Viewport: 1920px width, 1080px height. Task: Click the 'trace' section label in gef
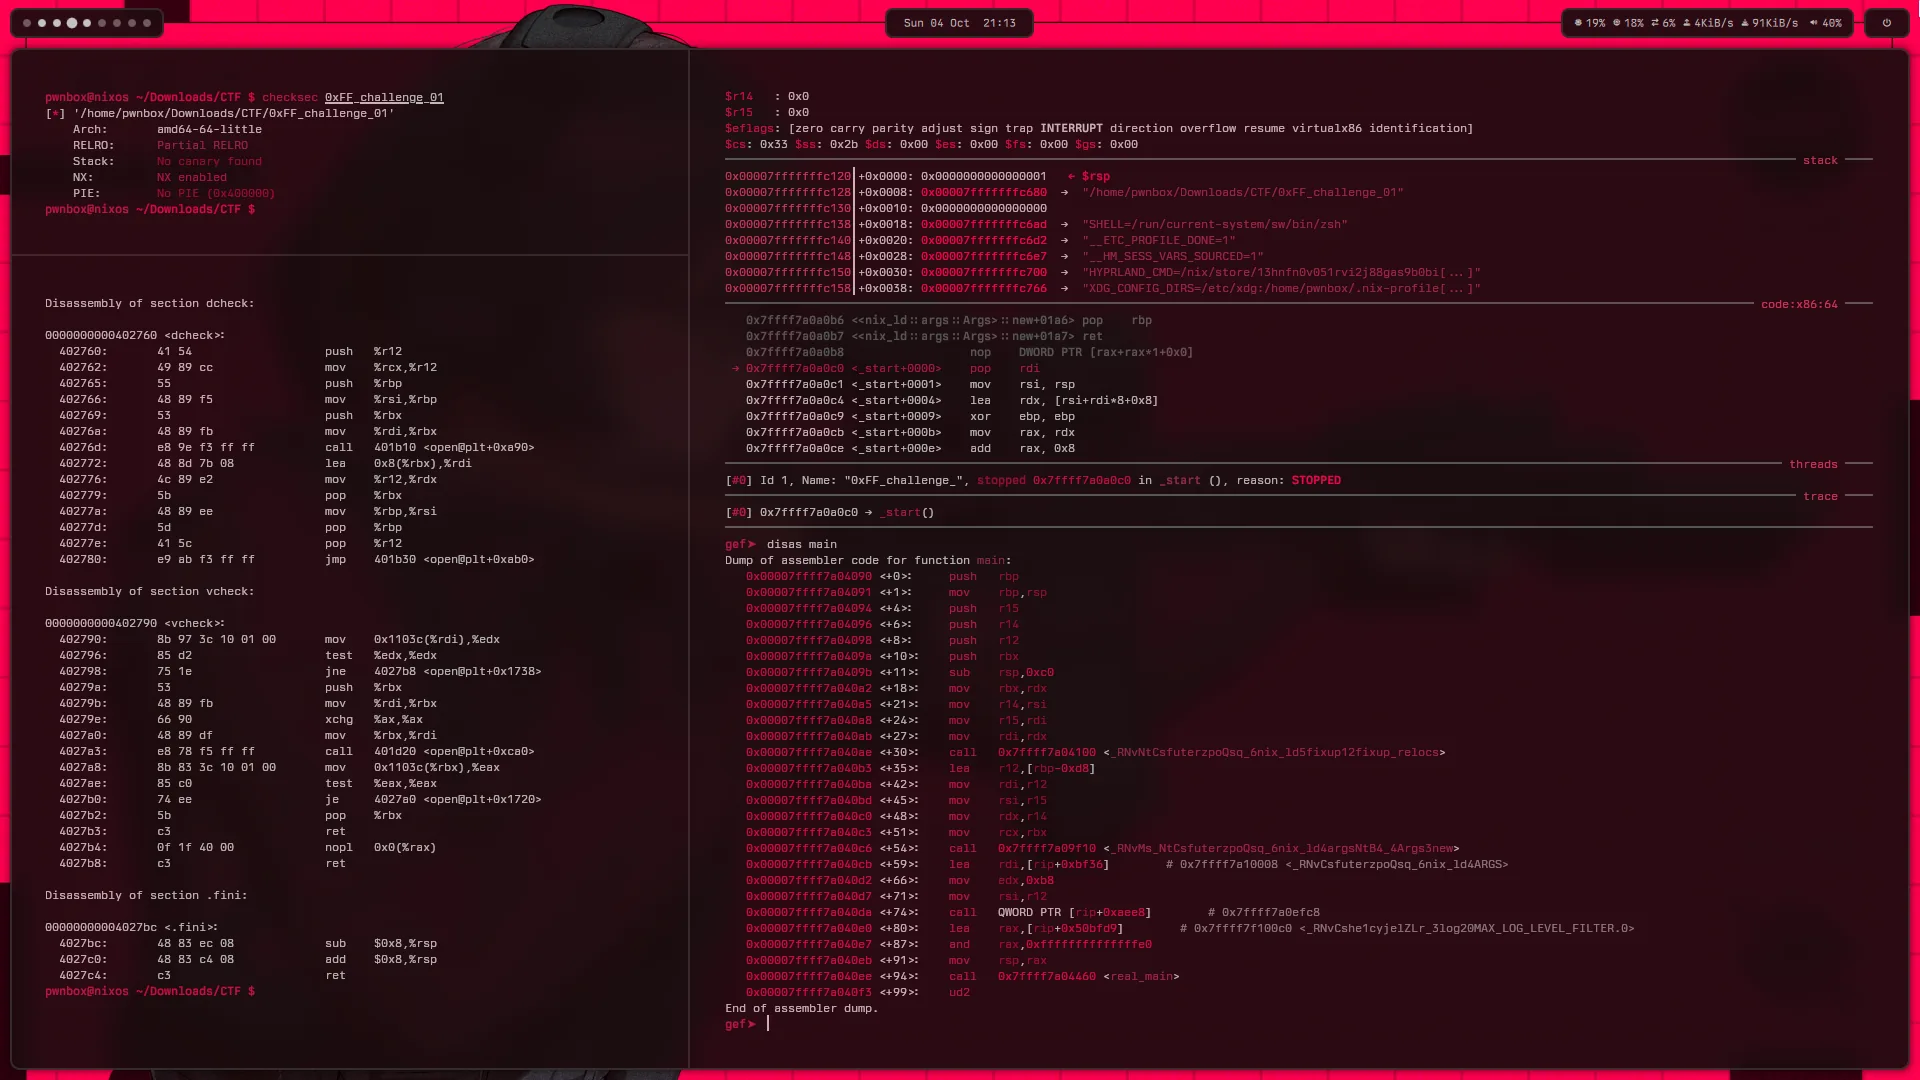(1820, 496)
